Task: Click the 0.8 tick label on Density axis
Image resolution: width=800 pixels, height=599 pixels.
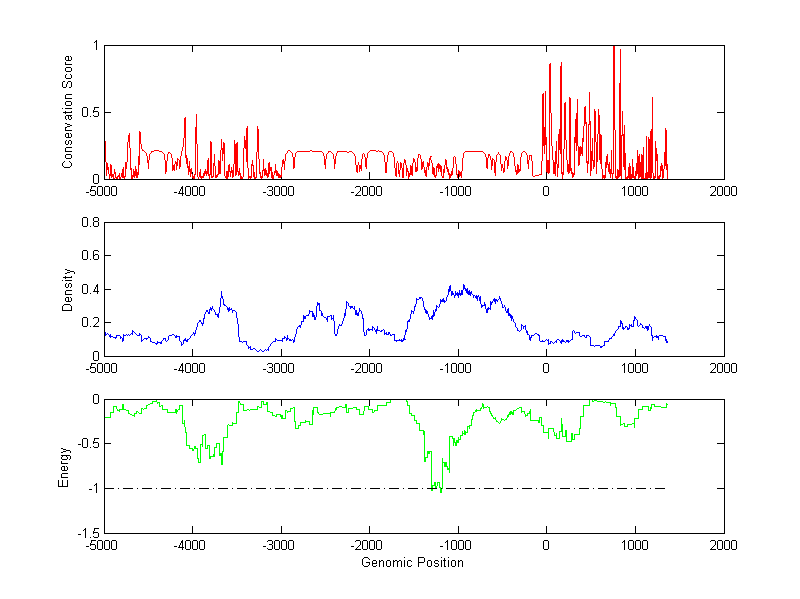Action: (89, 223)
